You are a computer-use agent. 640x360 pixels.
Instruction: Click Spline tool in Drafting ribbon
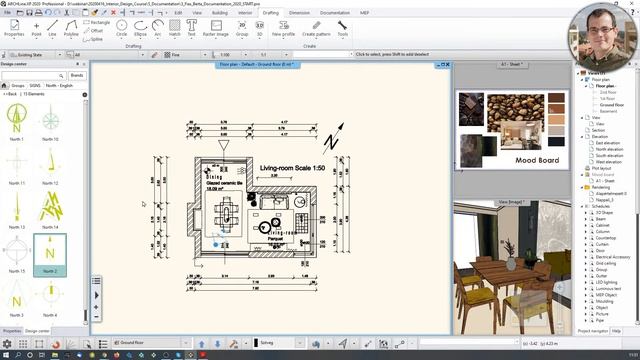point(93,39)
